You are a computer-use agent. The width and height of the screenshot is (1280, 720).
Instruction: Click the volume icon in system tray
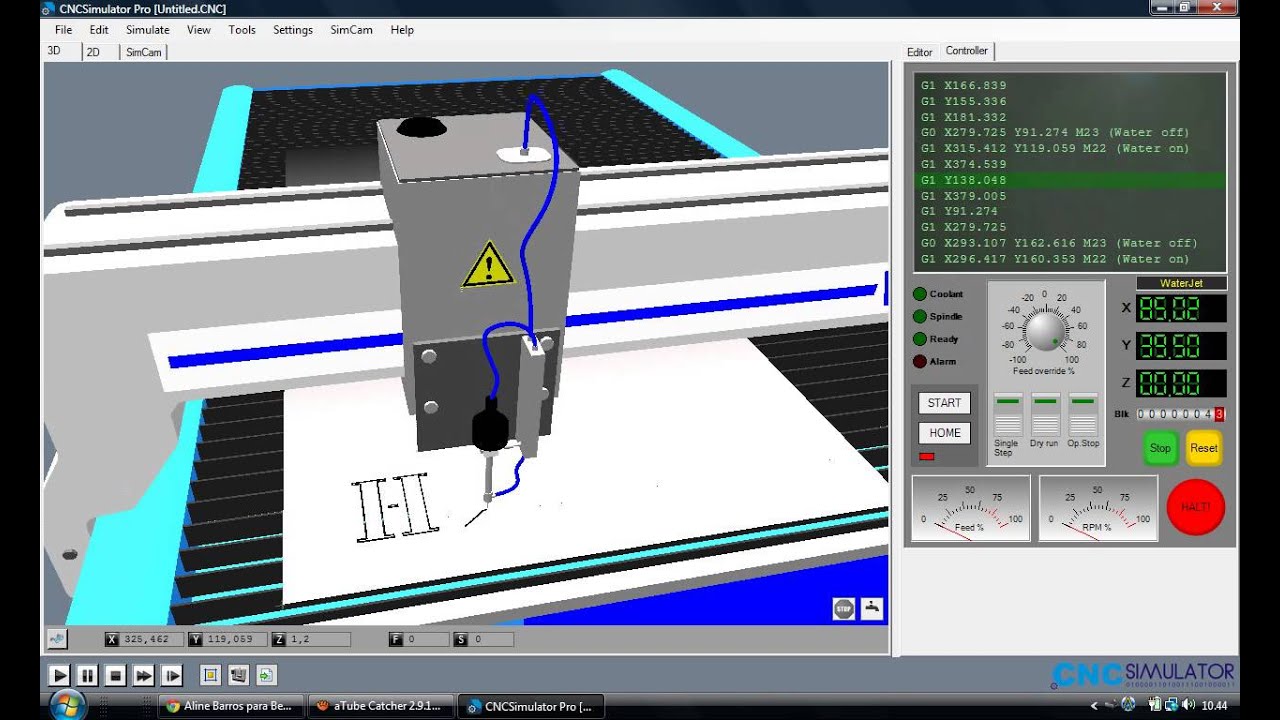click(1186, 705)
